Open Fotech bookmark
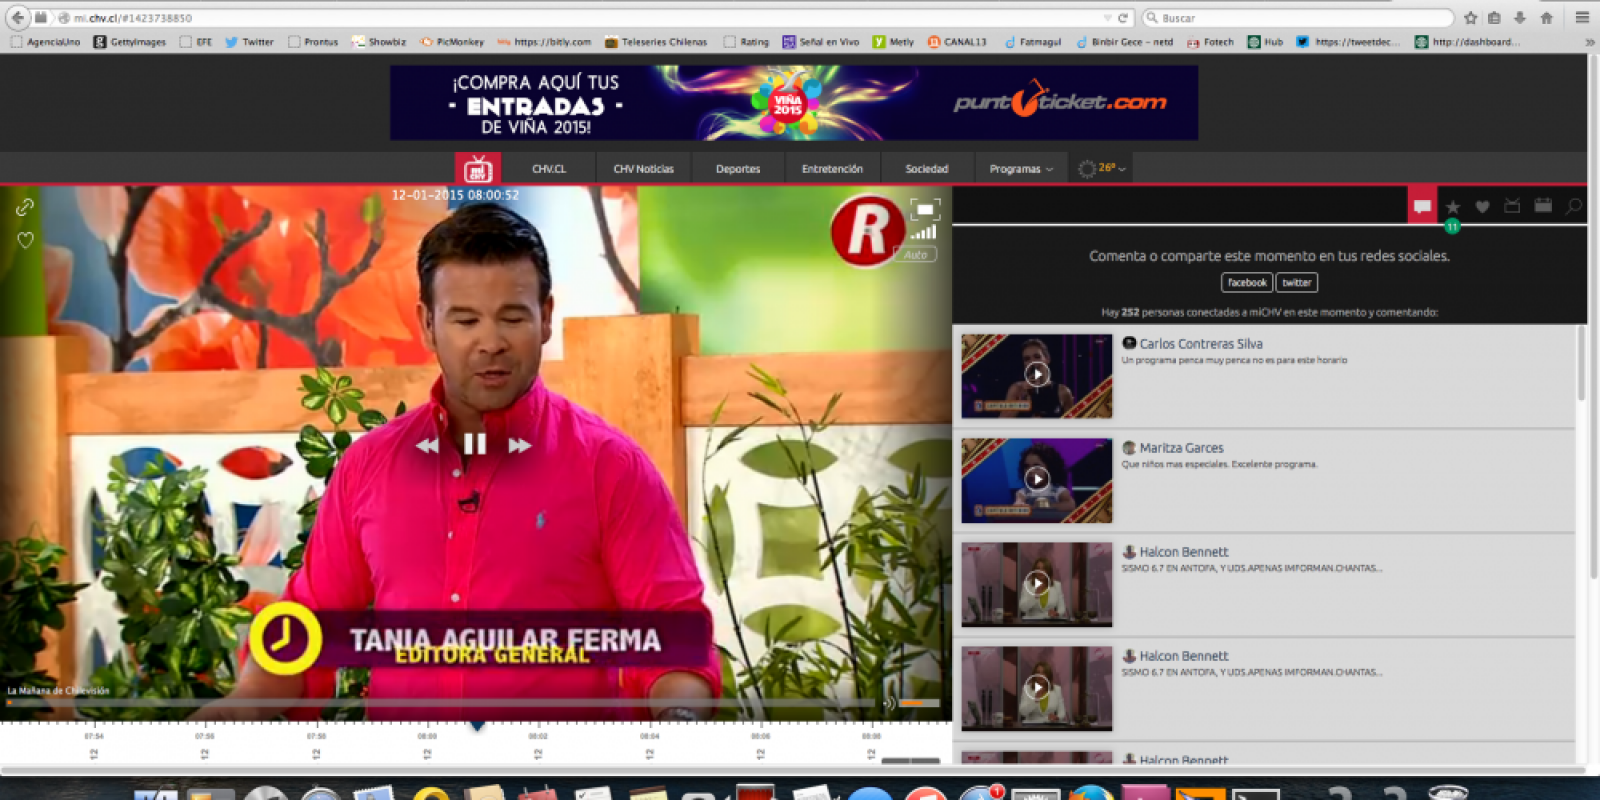Viewport: 1600px width, 800px height. tap(1210, 42)
